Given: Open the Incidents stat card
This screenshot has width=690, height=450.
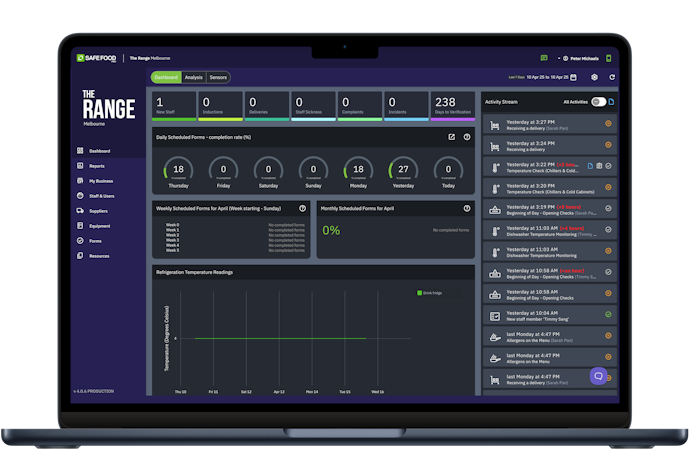Looking at the screenshot, I should click(x=406, y=106).
